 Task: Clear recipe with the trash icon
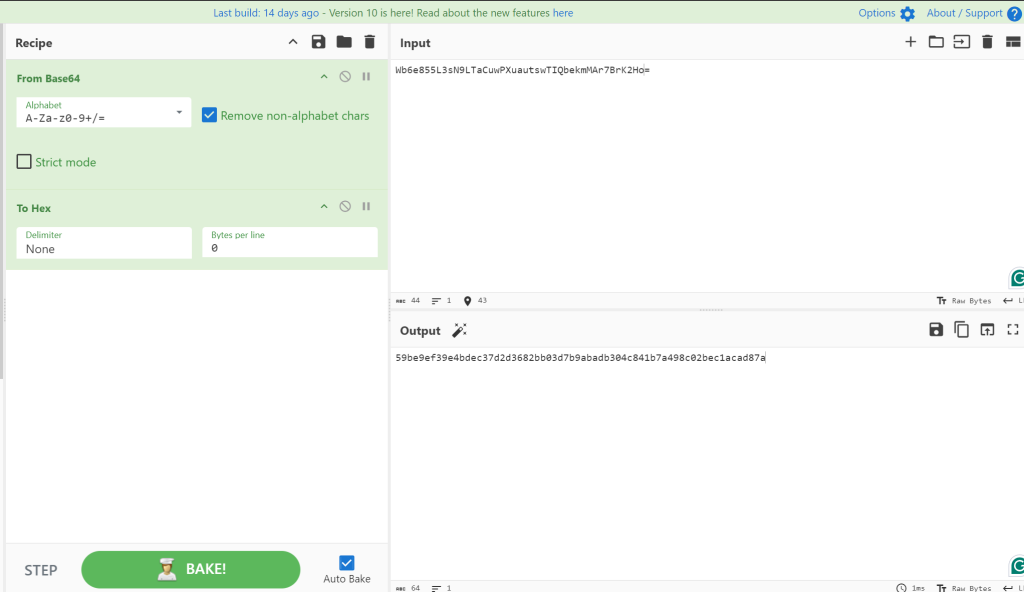pos(370,42)
